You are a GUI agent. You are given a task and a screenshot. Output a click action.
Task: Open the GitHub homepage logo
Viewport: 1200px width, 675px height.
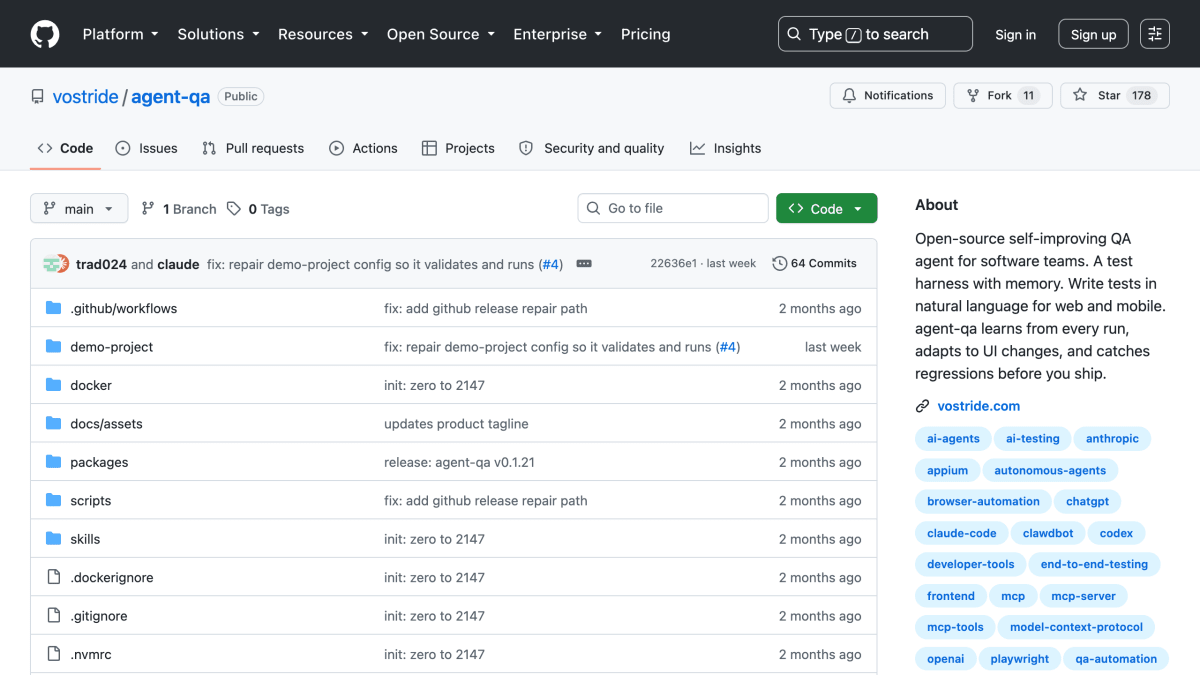45,34
